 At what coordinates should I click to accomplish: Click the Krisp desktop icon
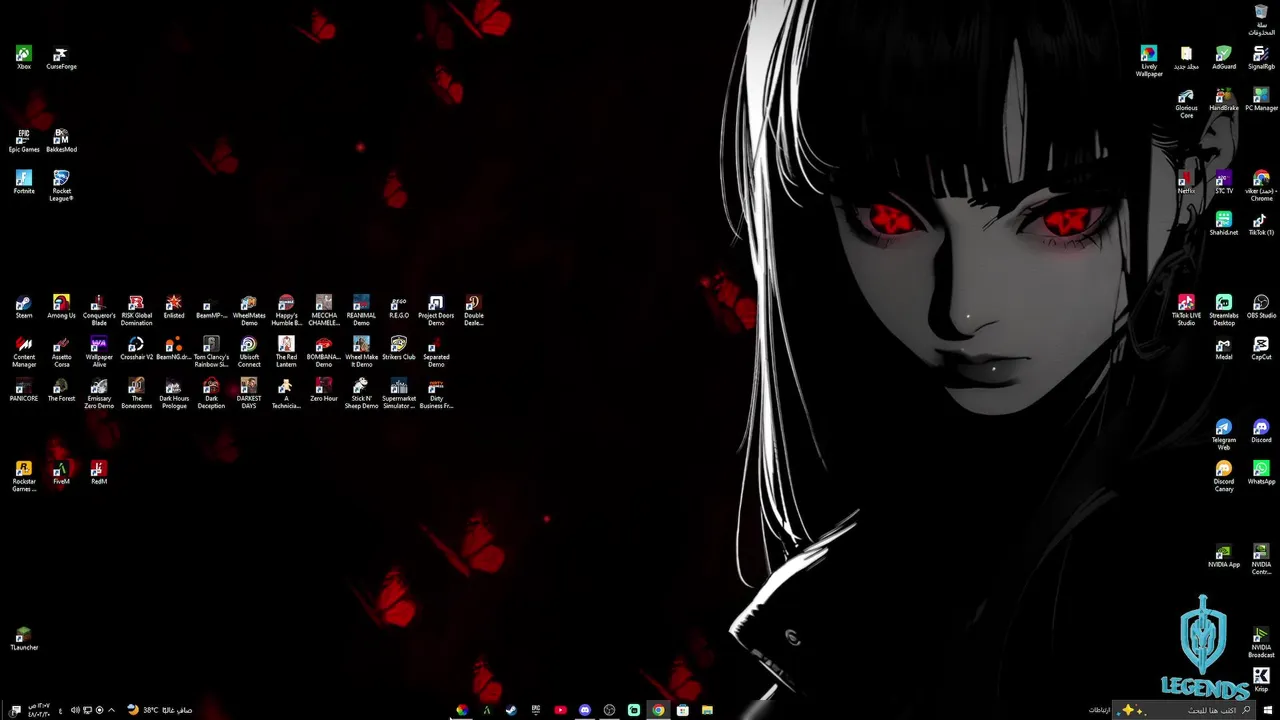[1261, 681]
